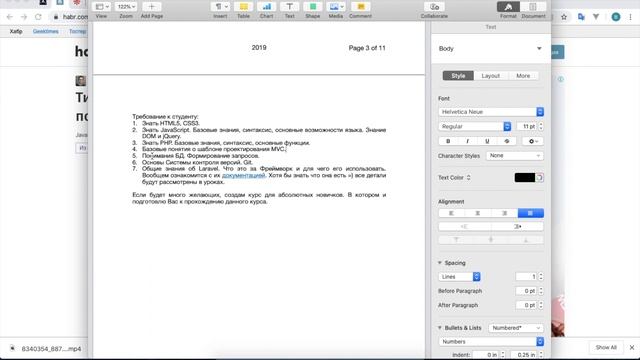Screen dimensions: 640x360
Task: Open the Geektimes bookmark link
Action: pyautogui.click(x=46, y=31)
